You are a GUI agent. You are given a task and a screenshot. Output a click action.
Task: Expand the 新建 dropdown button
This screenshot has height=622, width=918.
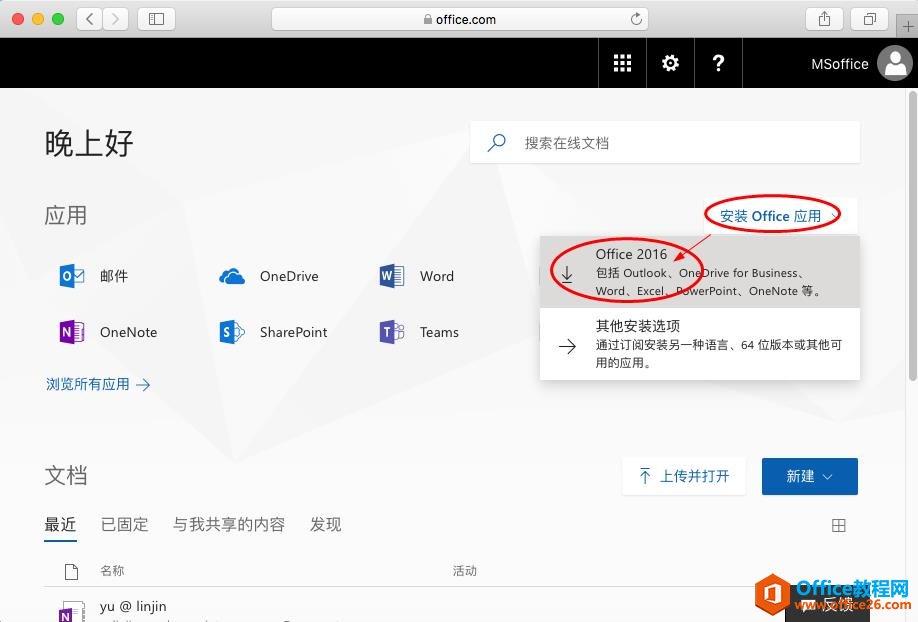[x=809, y=476]
